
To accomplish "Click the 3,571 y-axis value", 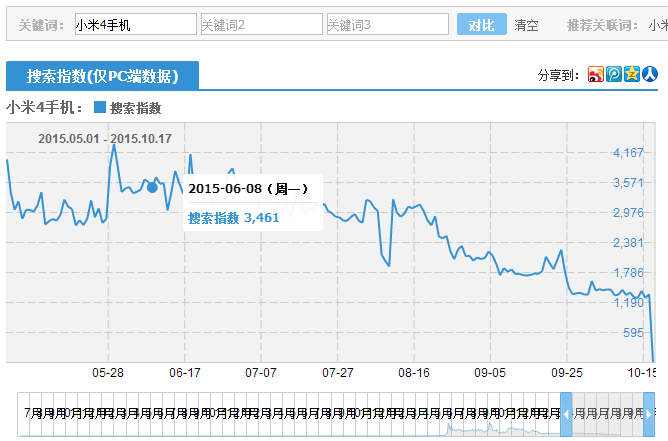I will [628, 183].
